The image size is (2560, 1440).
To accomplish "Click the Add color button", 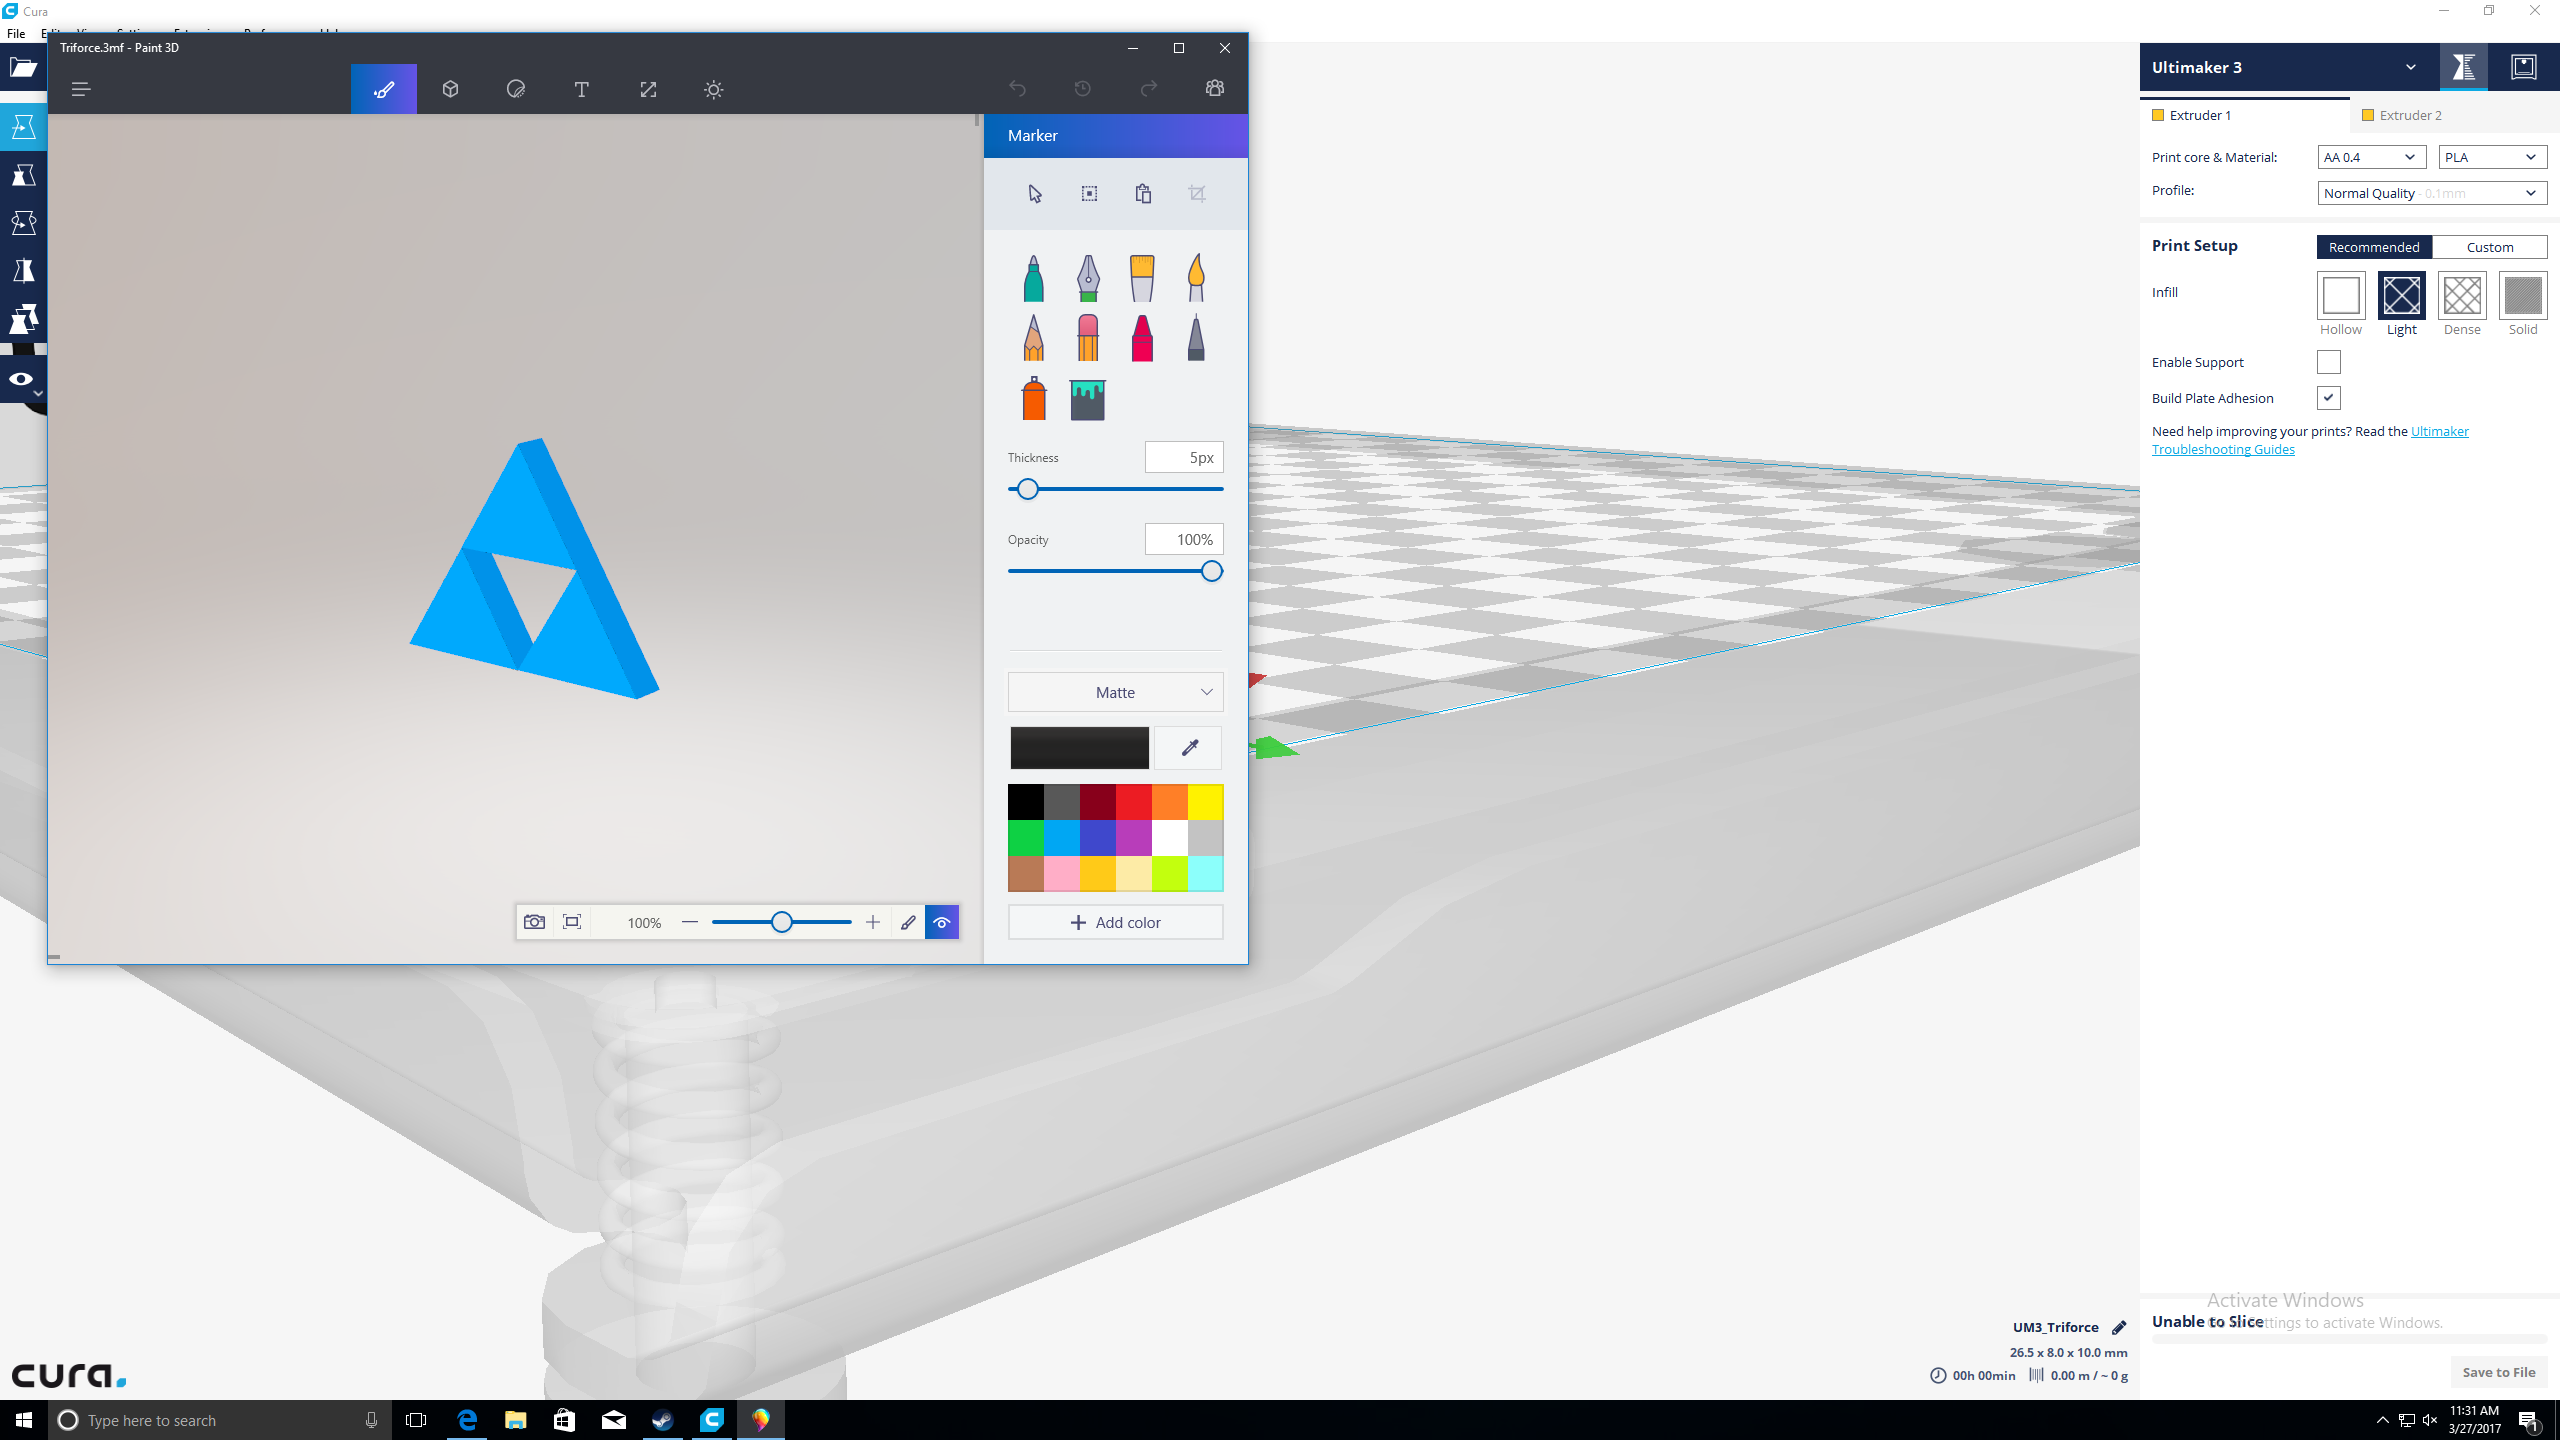I will pos(1115,922).
